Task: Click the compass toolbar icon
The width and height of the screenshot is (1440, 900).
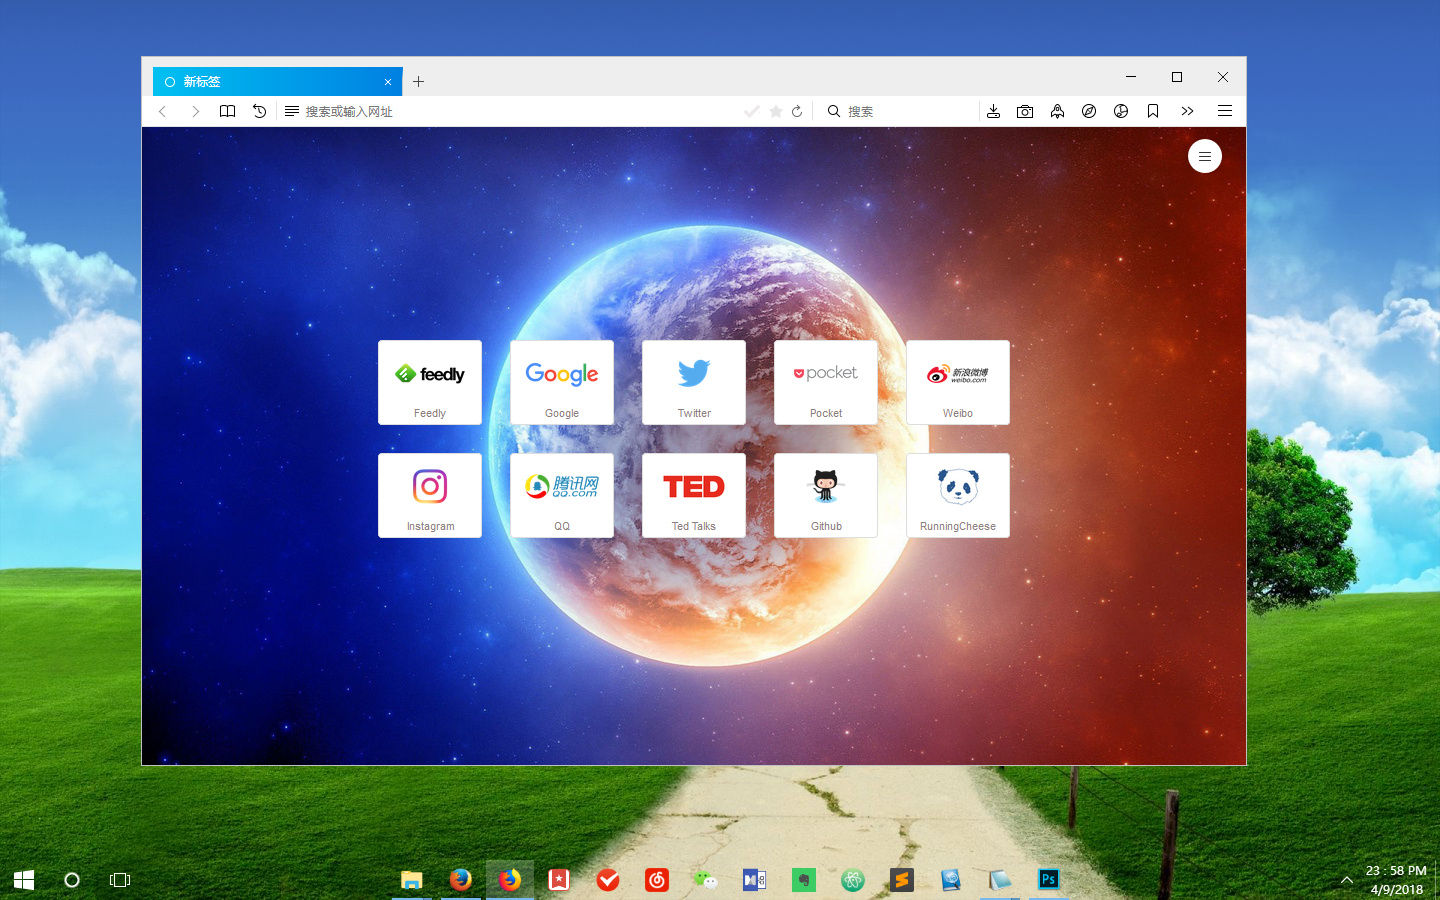Action: tap(1089, 111)
